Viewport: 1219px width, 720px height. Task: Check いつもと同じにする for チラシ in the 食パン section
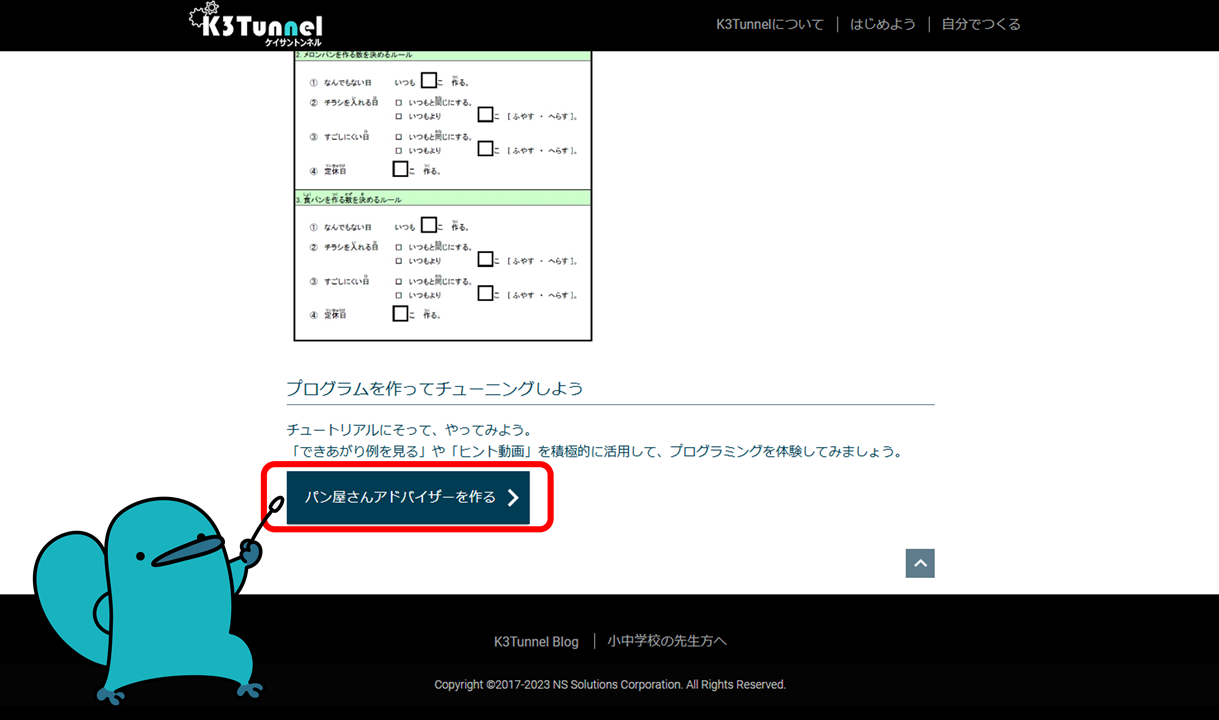[399, 247]
